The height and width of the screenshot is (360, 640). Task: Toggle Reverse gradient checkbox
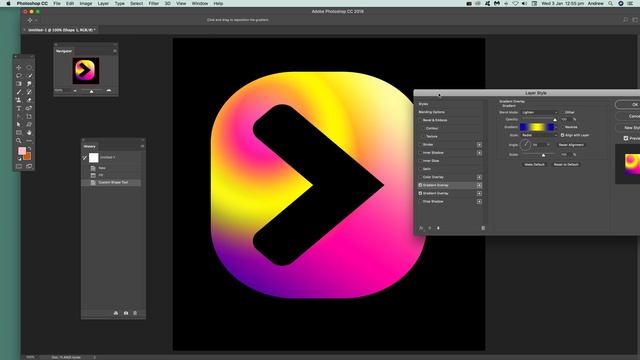[x=562, y=127]
